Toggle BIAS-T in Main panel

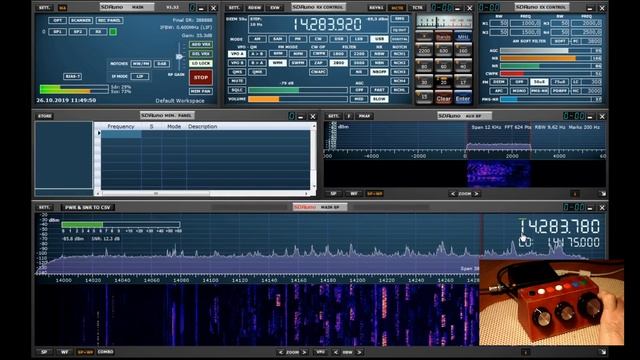[72, 76]
